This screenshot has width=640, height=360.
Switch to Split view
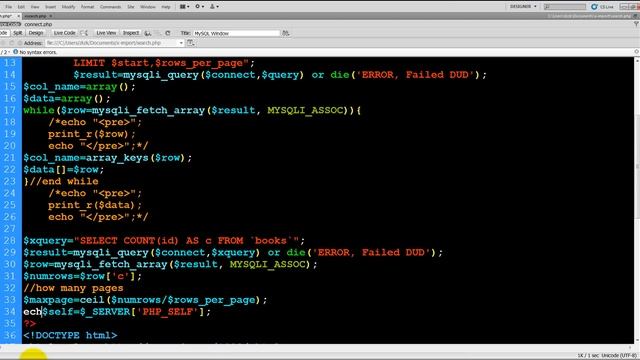(18, 33)
